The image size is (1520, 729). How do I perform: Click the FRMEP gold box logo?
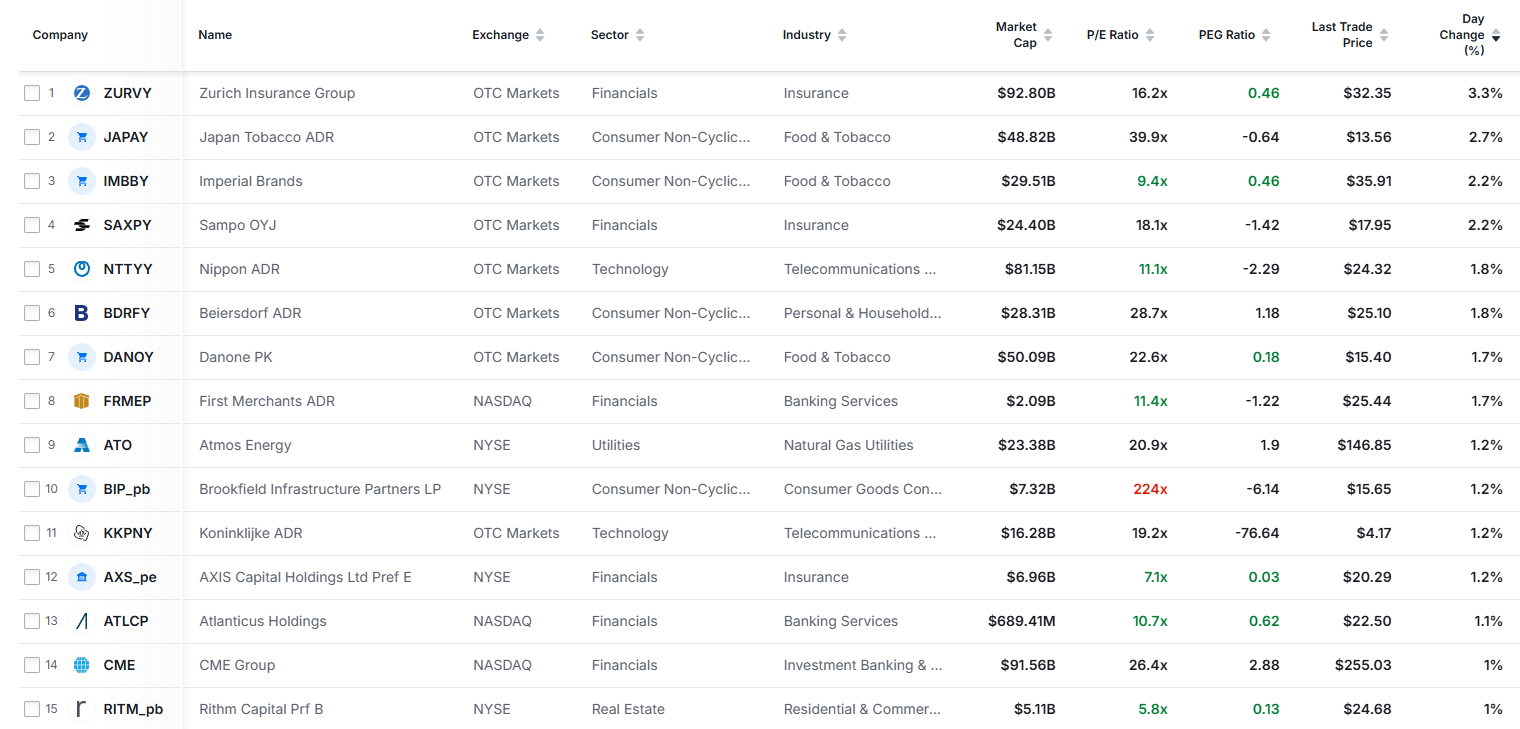pos(82,401)
